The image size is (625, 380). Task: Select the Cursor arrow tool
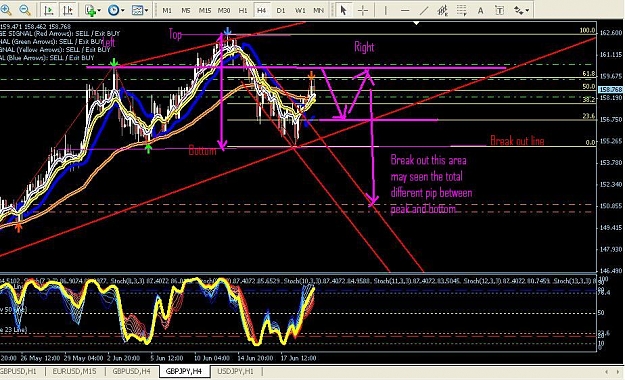(x=343, y=10)
